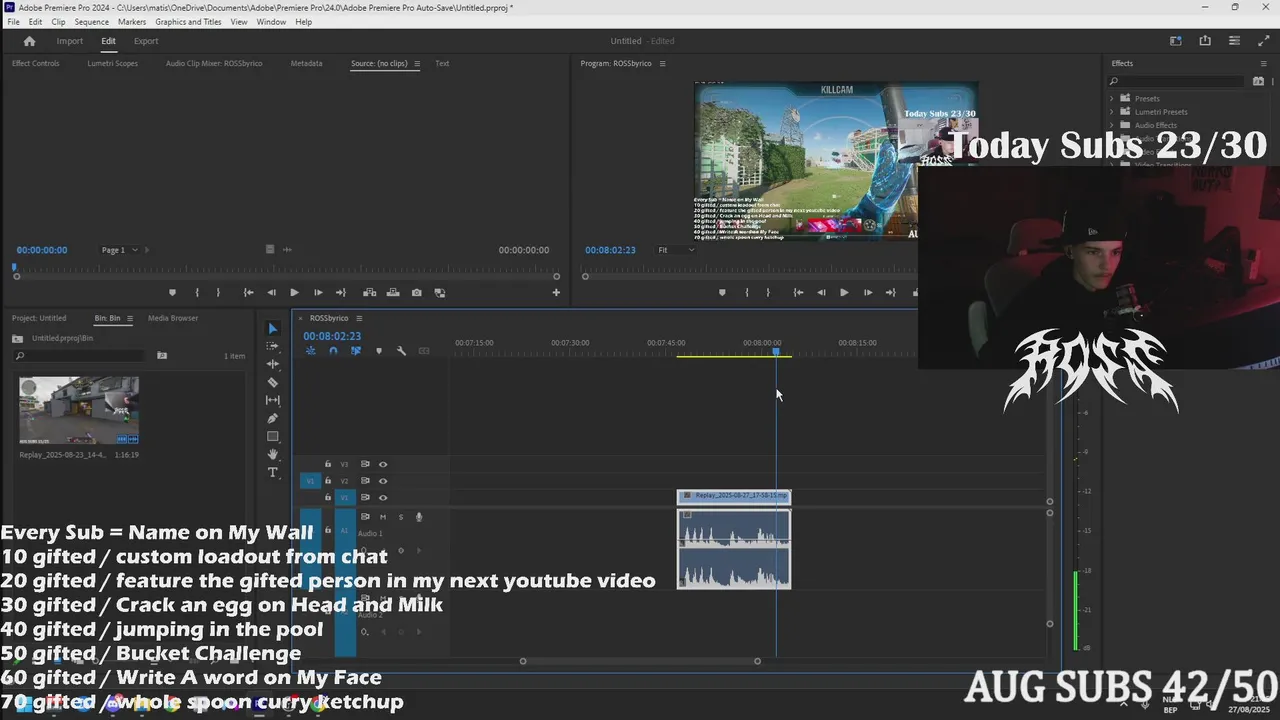Select the Ripple Edit tool
This screenshot has width=1280, height=720.
tap(272, 364)
